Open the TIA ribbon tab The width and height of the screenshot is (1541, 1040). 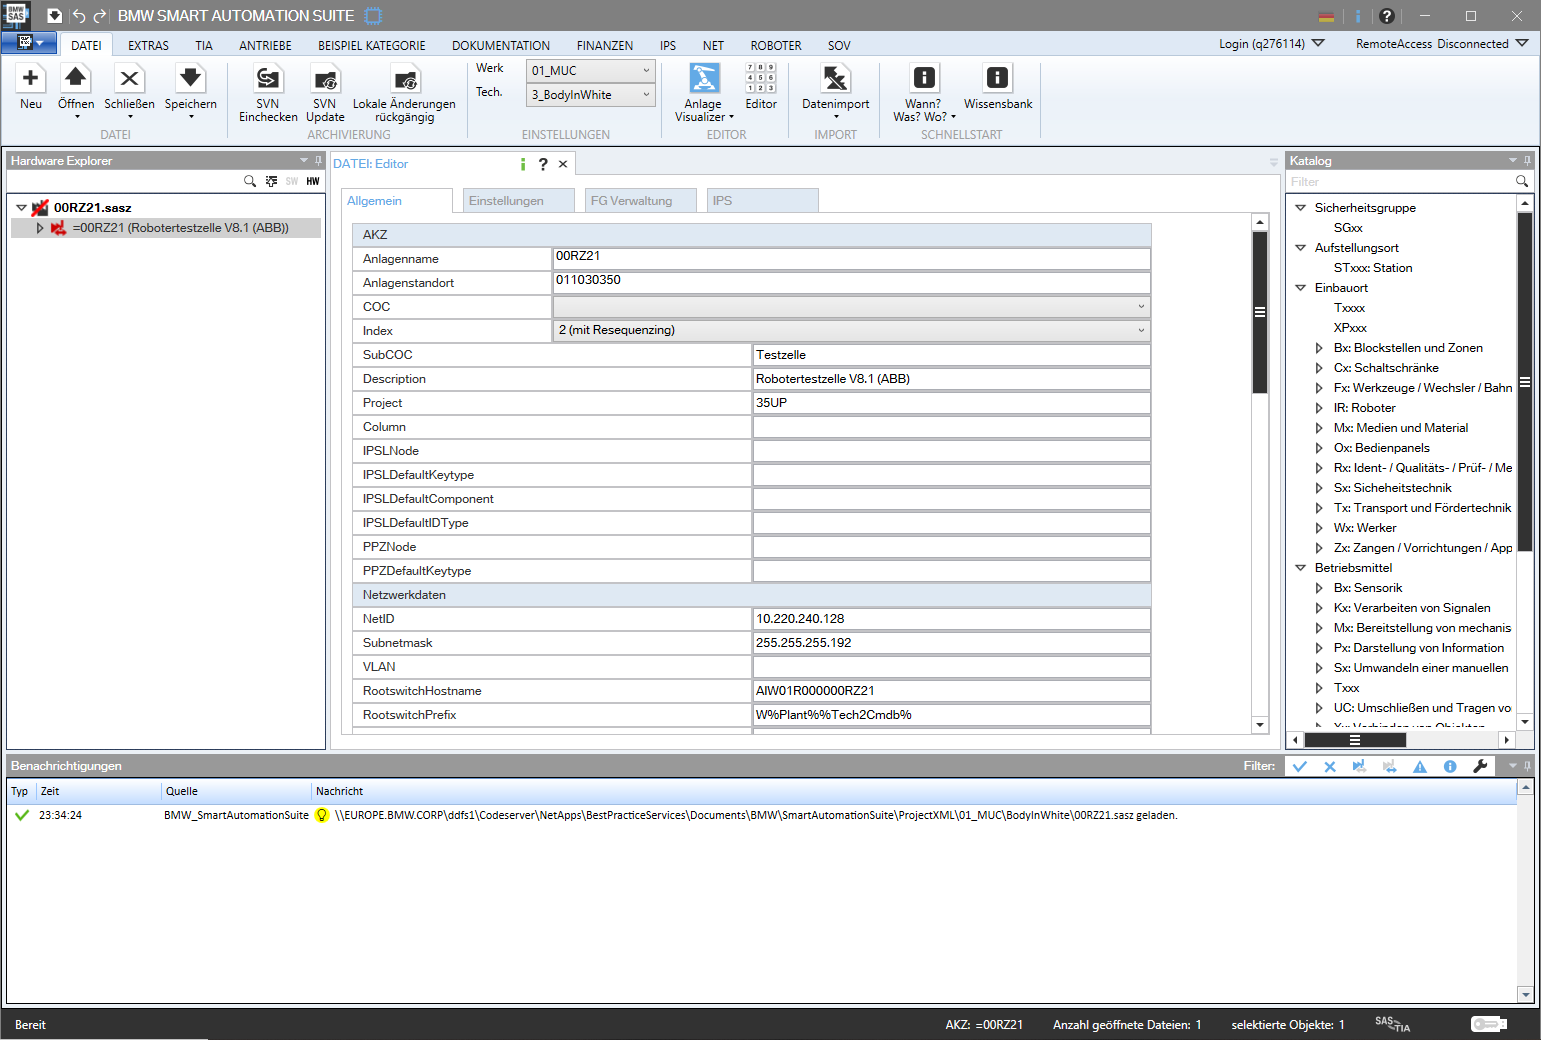(x=204, y=46)
